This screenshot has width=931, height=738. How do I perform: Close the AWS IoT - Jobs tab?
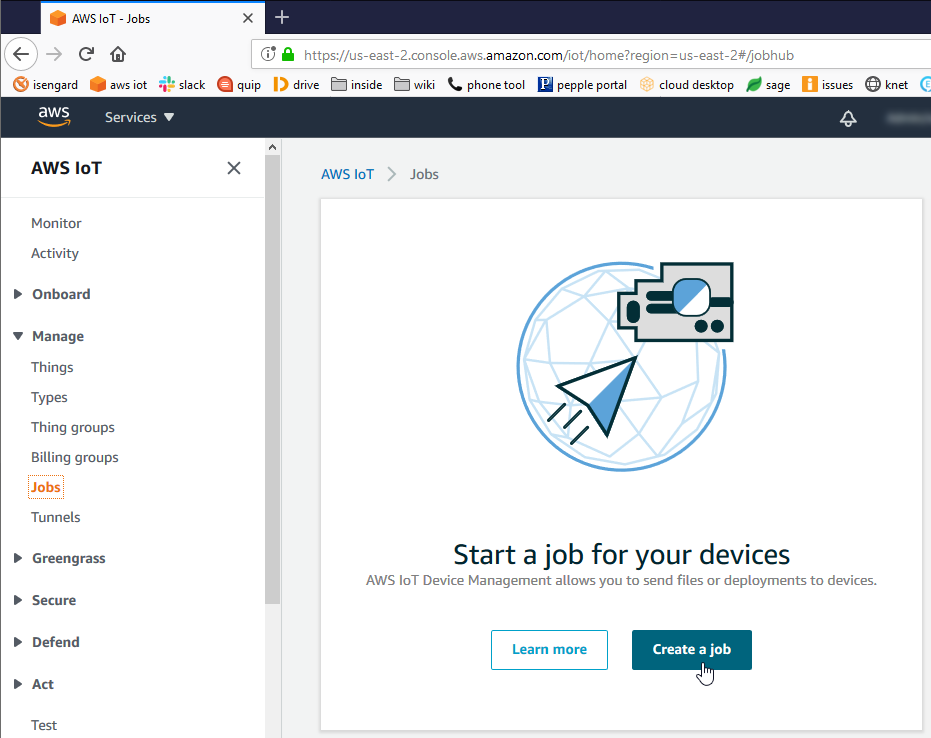click(x=248, y=18)
